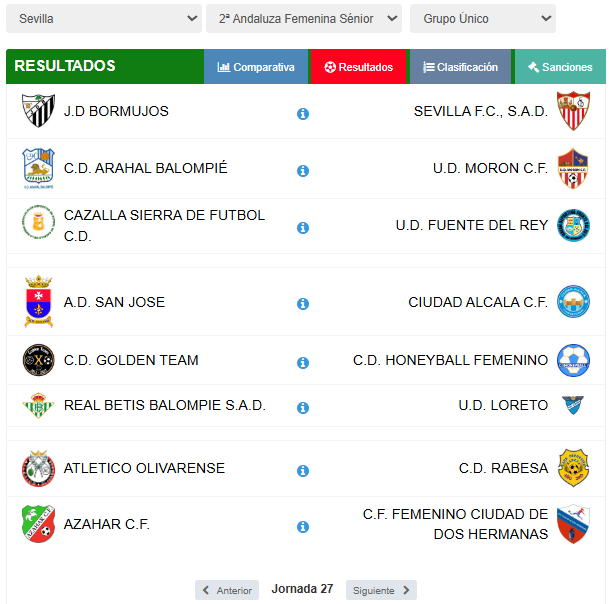The height and width of the screenshot is (604, 615).
Task: Go to previous matchday with Anterior
Action: (x=227, y=590)
